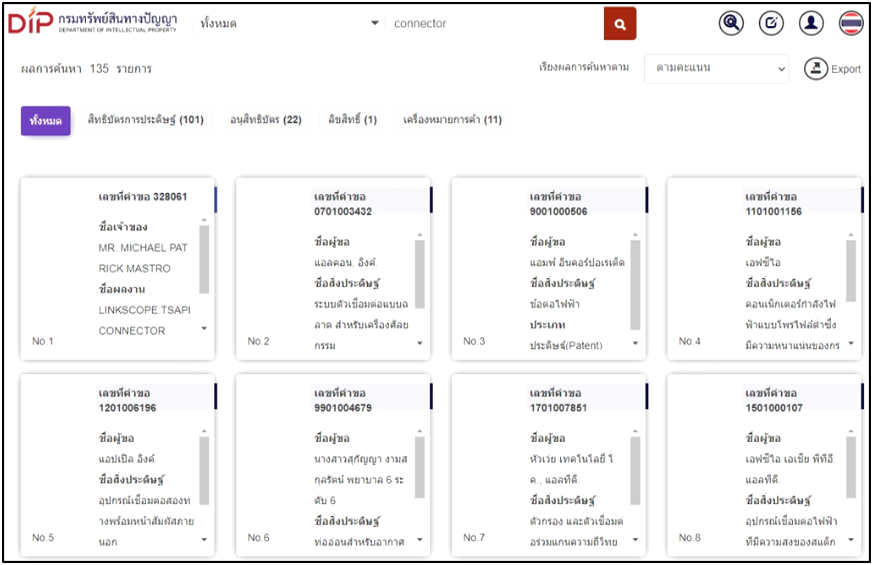Go to the เครื่องหมายการค้า (11) tab
873x565 pixels.
click(x=452, y=120)
